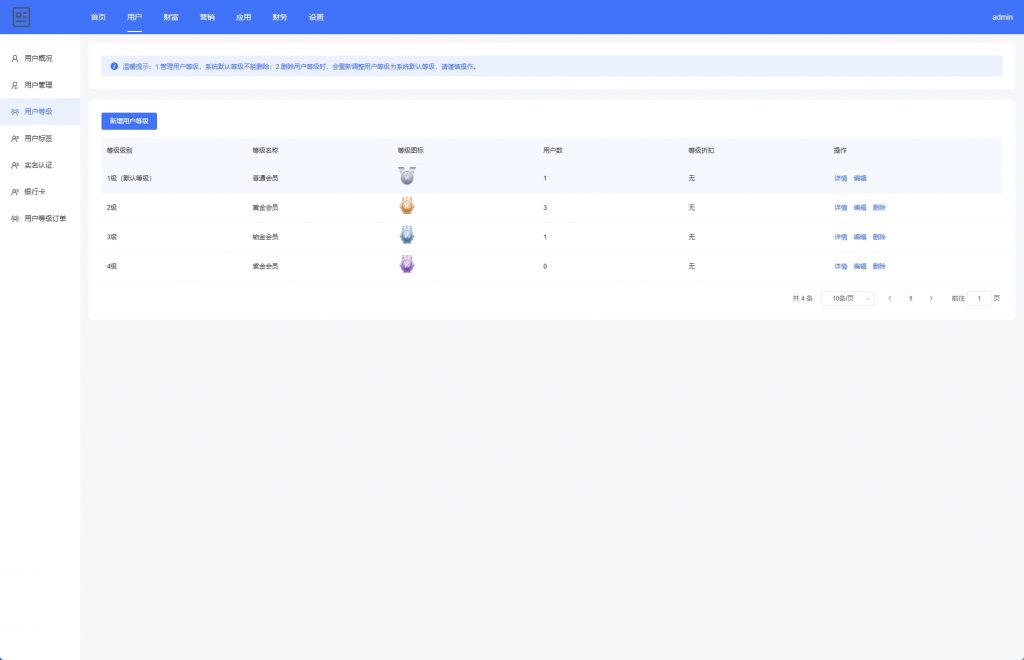1024x660 pixels.
Task: Go to previous page using left arrow
Action: [889, 298]
